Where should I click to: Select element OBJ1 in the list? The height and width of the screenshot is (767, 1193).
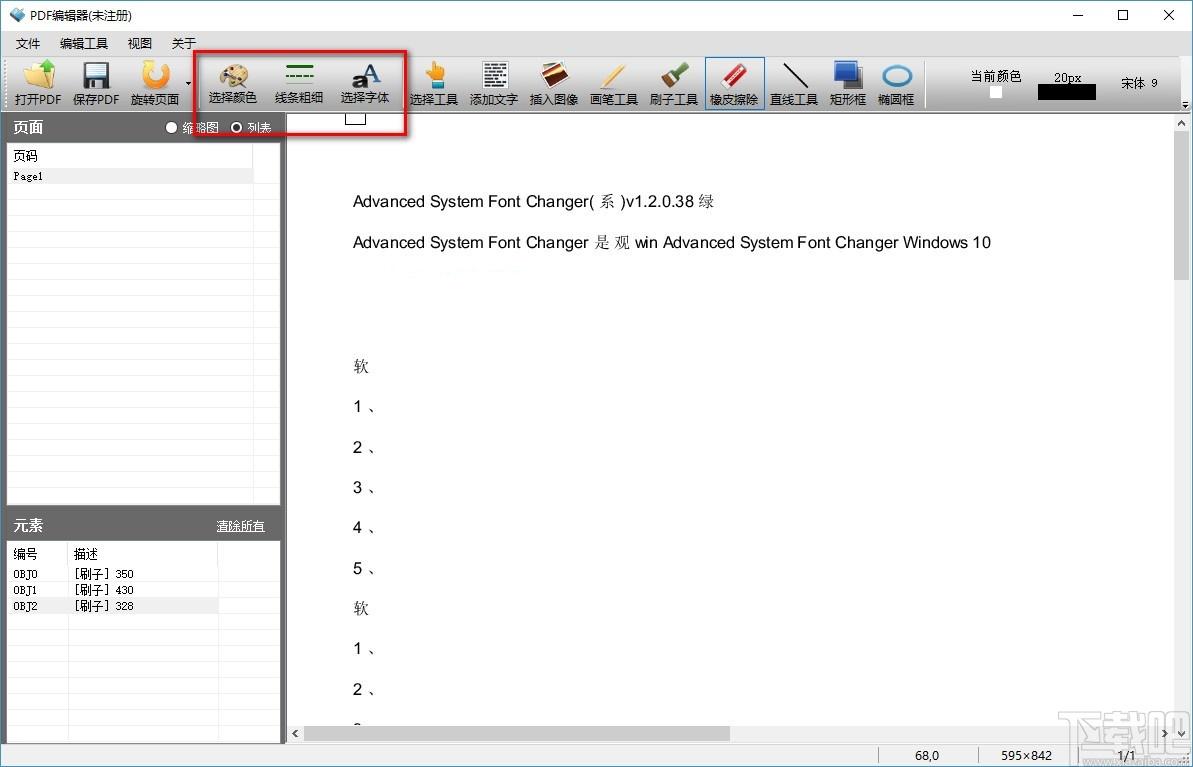pos(113,590)
